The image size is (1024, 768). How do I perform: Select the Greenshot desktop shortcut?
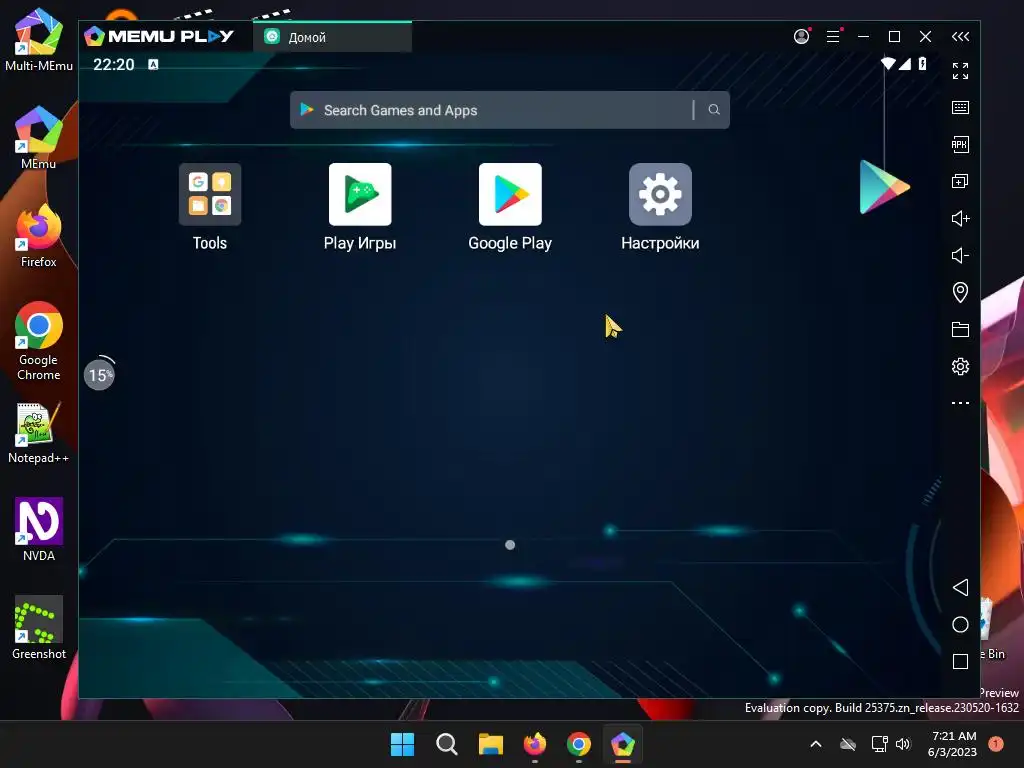(x=39, y=628)
